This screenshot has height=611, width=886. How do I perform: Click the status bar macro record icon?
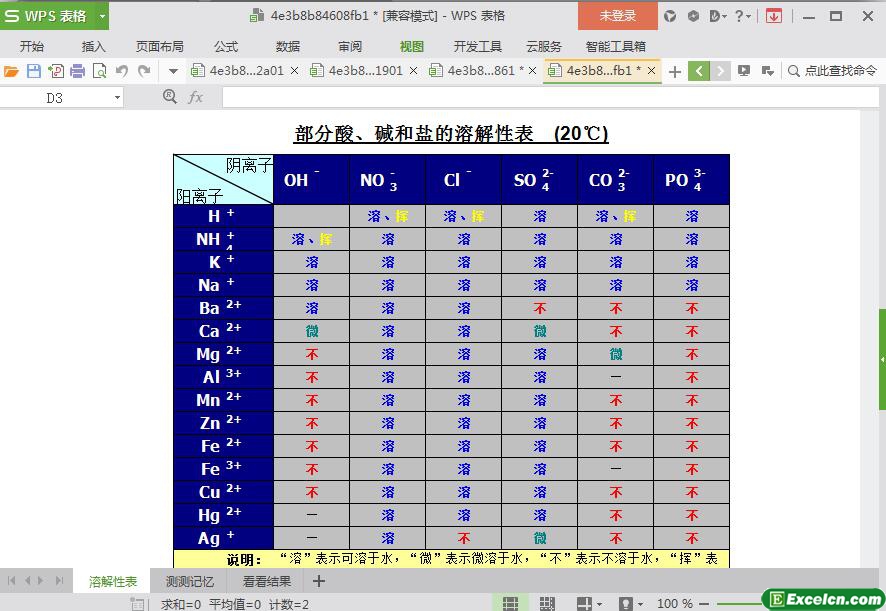(137, 604)
